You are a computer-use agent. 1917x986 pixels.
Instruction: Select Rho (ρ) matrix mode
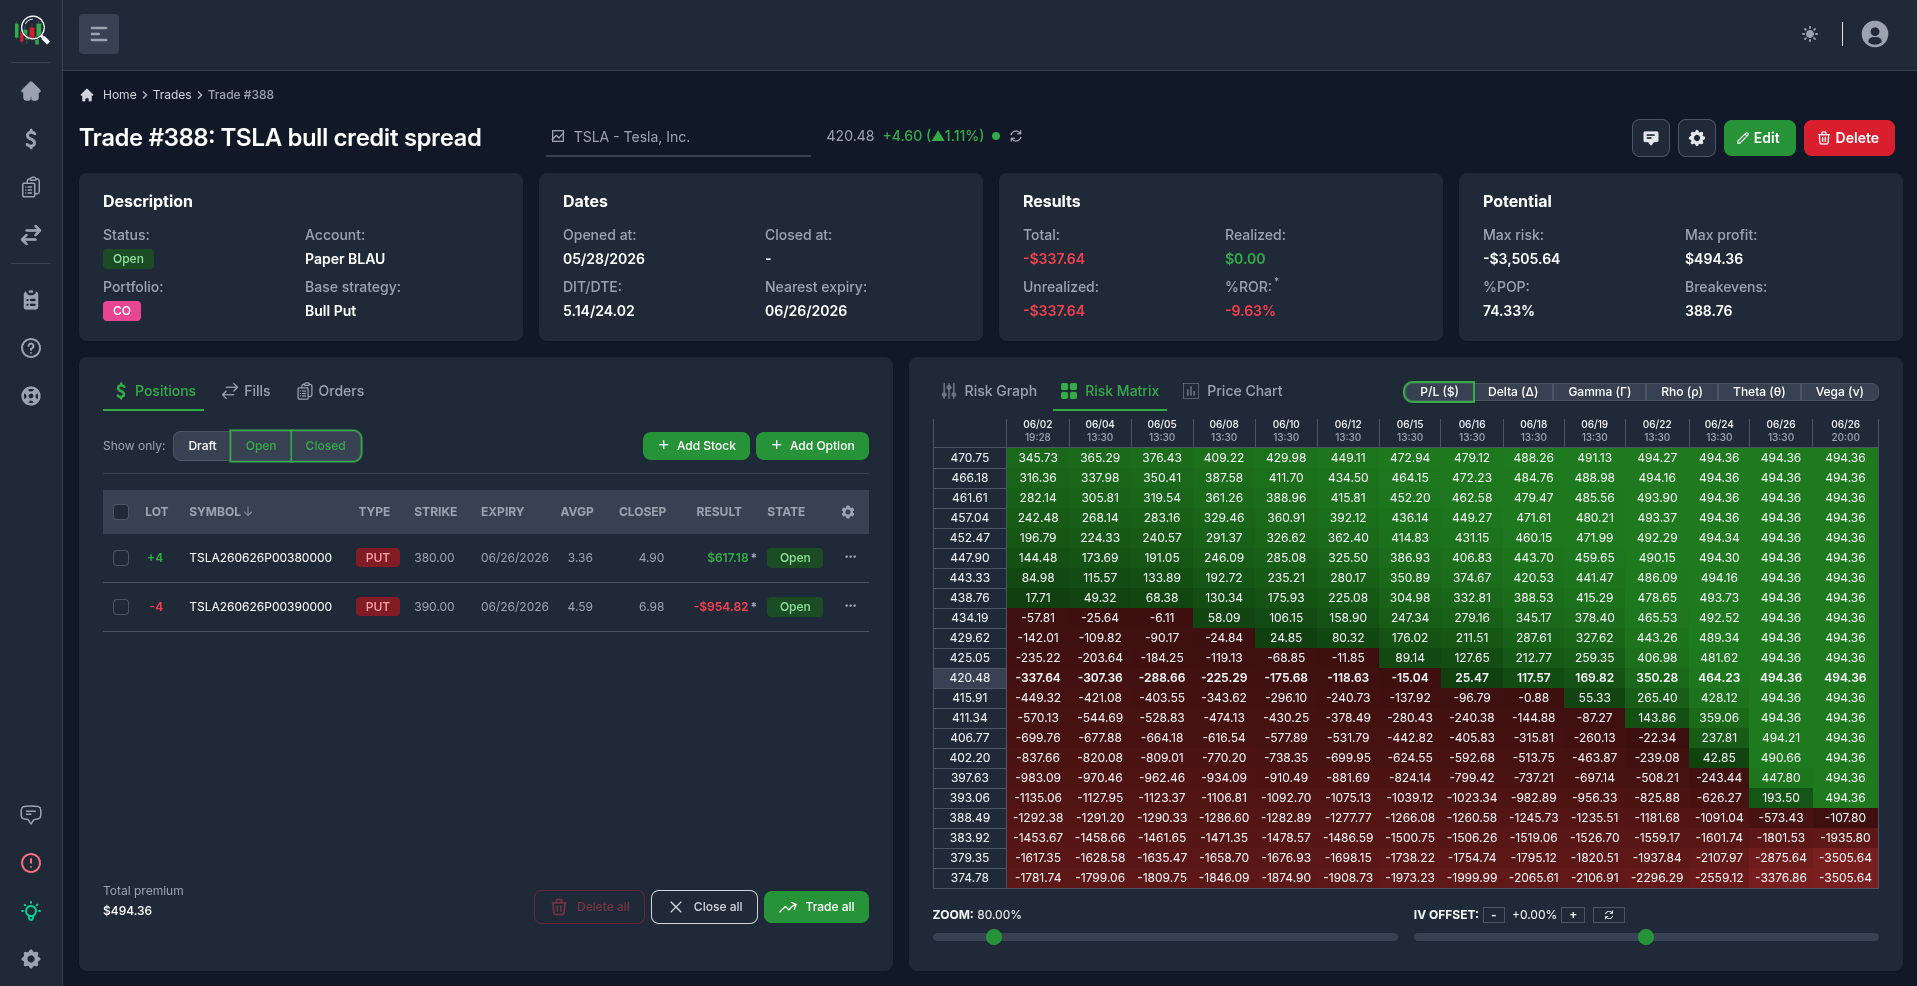[x=1681, y=392]
